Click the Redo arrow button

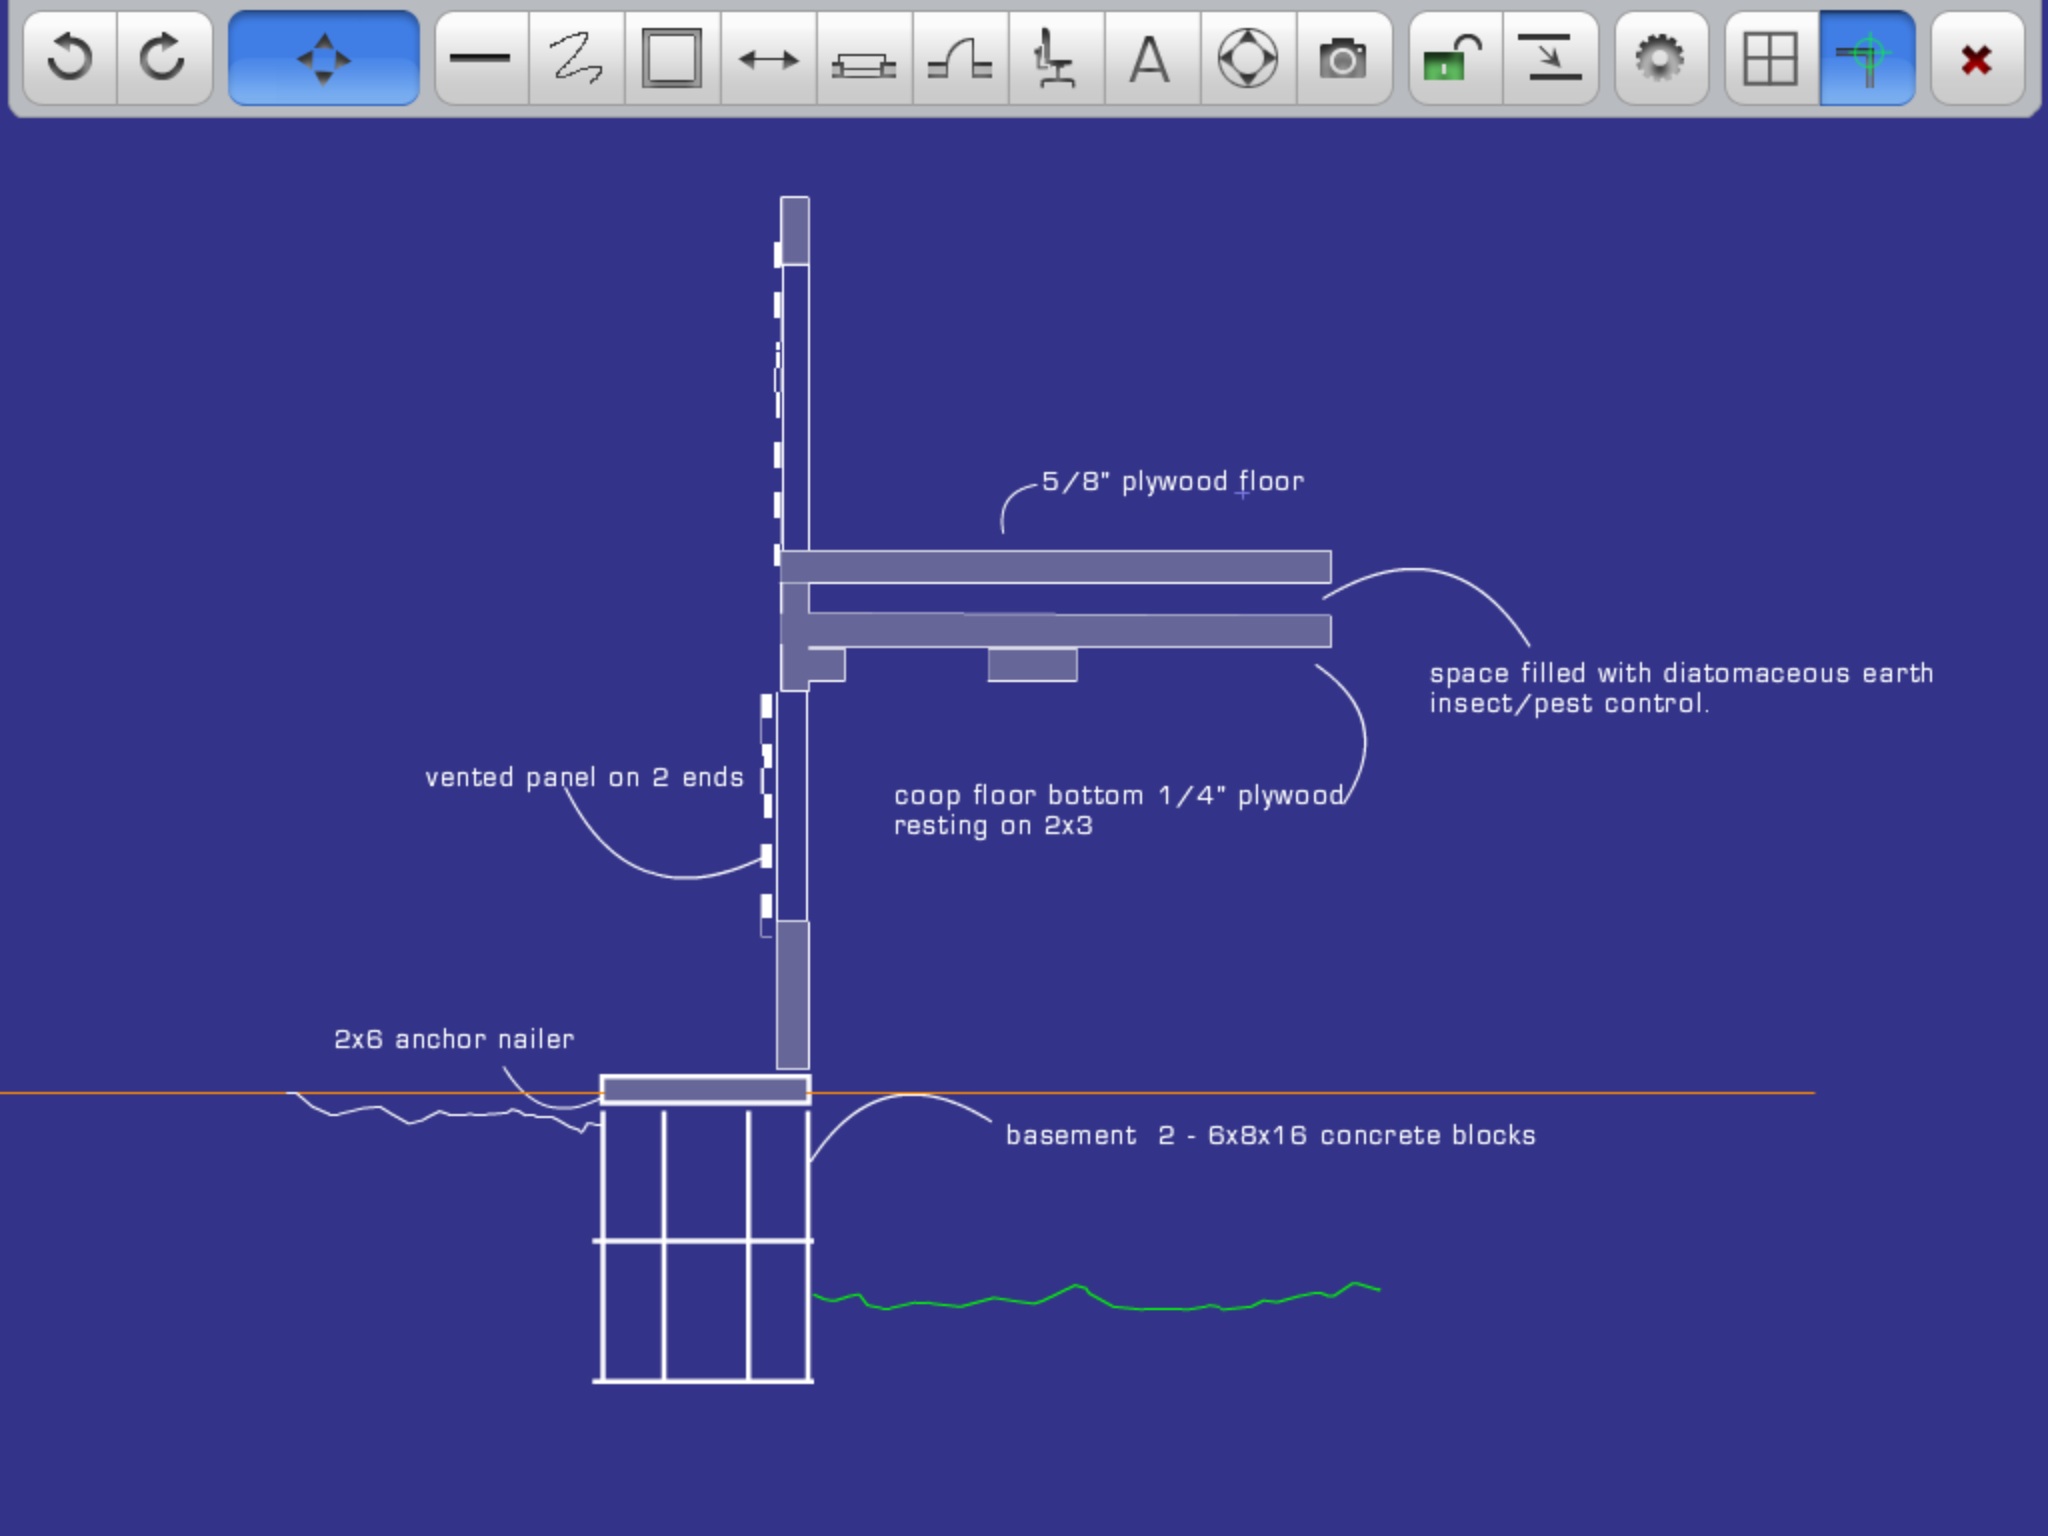pyautogui.click(x=164, y=59)
